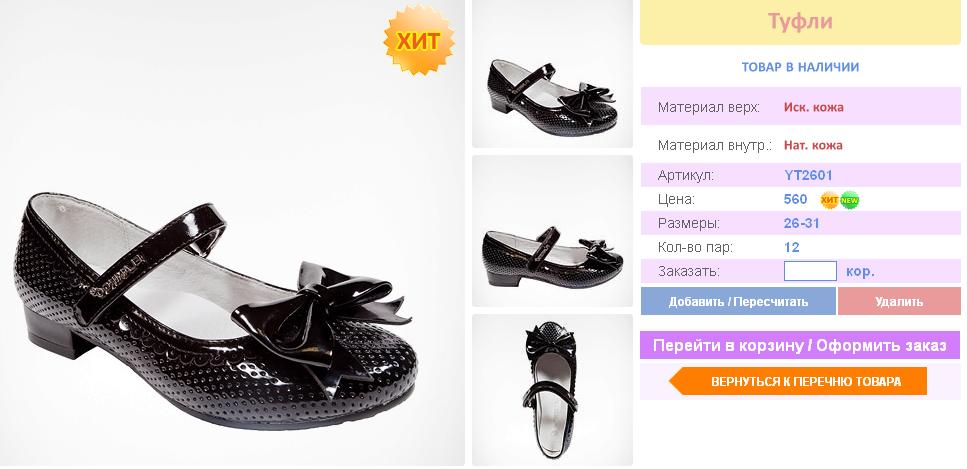This screenshot has width=967, height=469.
Task: Click ВЕРНУТЬСЯ К ПЕРЕЧНЮ ТОВАРА orange arrow button
Action: point(798,381)
